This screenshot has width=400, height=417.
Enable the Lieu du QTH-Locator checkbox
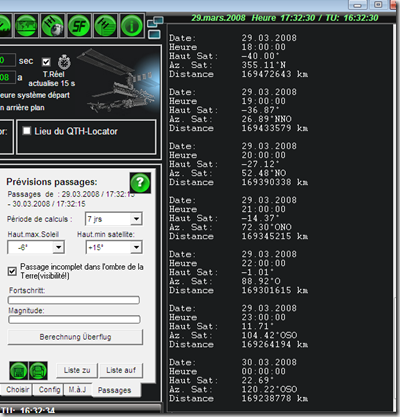[27, 131]
